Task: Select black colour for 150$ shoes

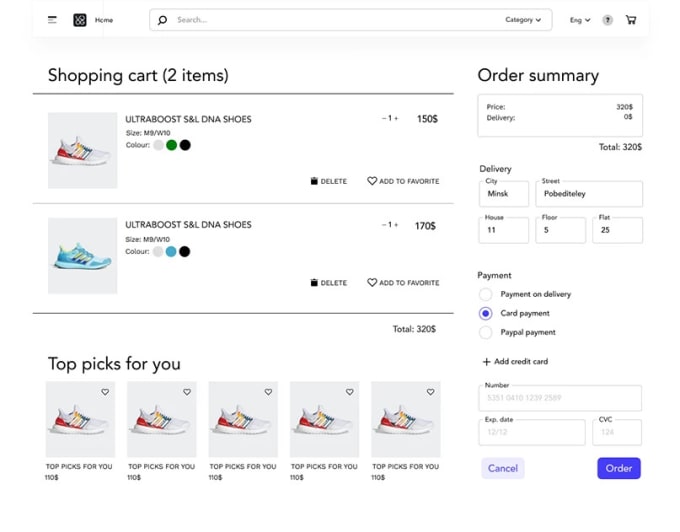Action: 185,145
